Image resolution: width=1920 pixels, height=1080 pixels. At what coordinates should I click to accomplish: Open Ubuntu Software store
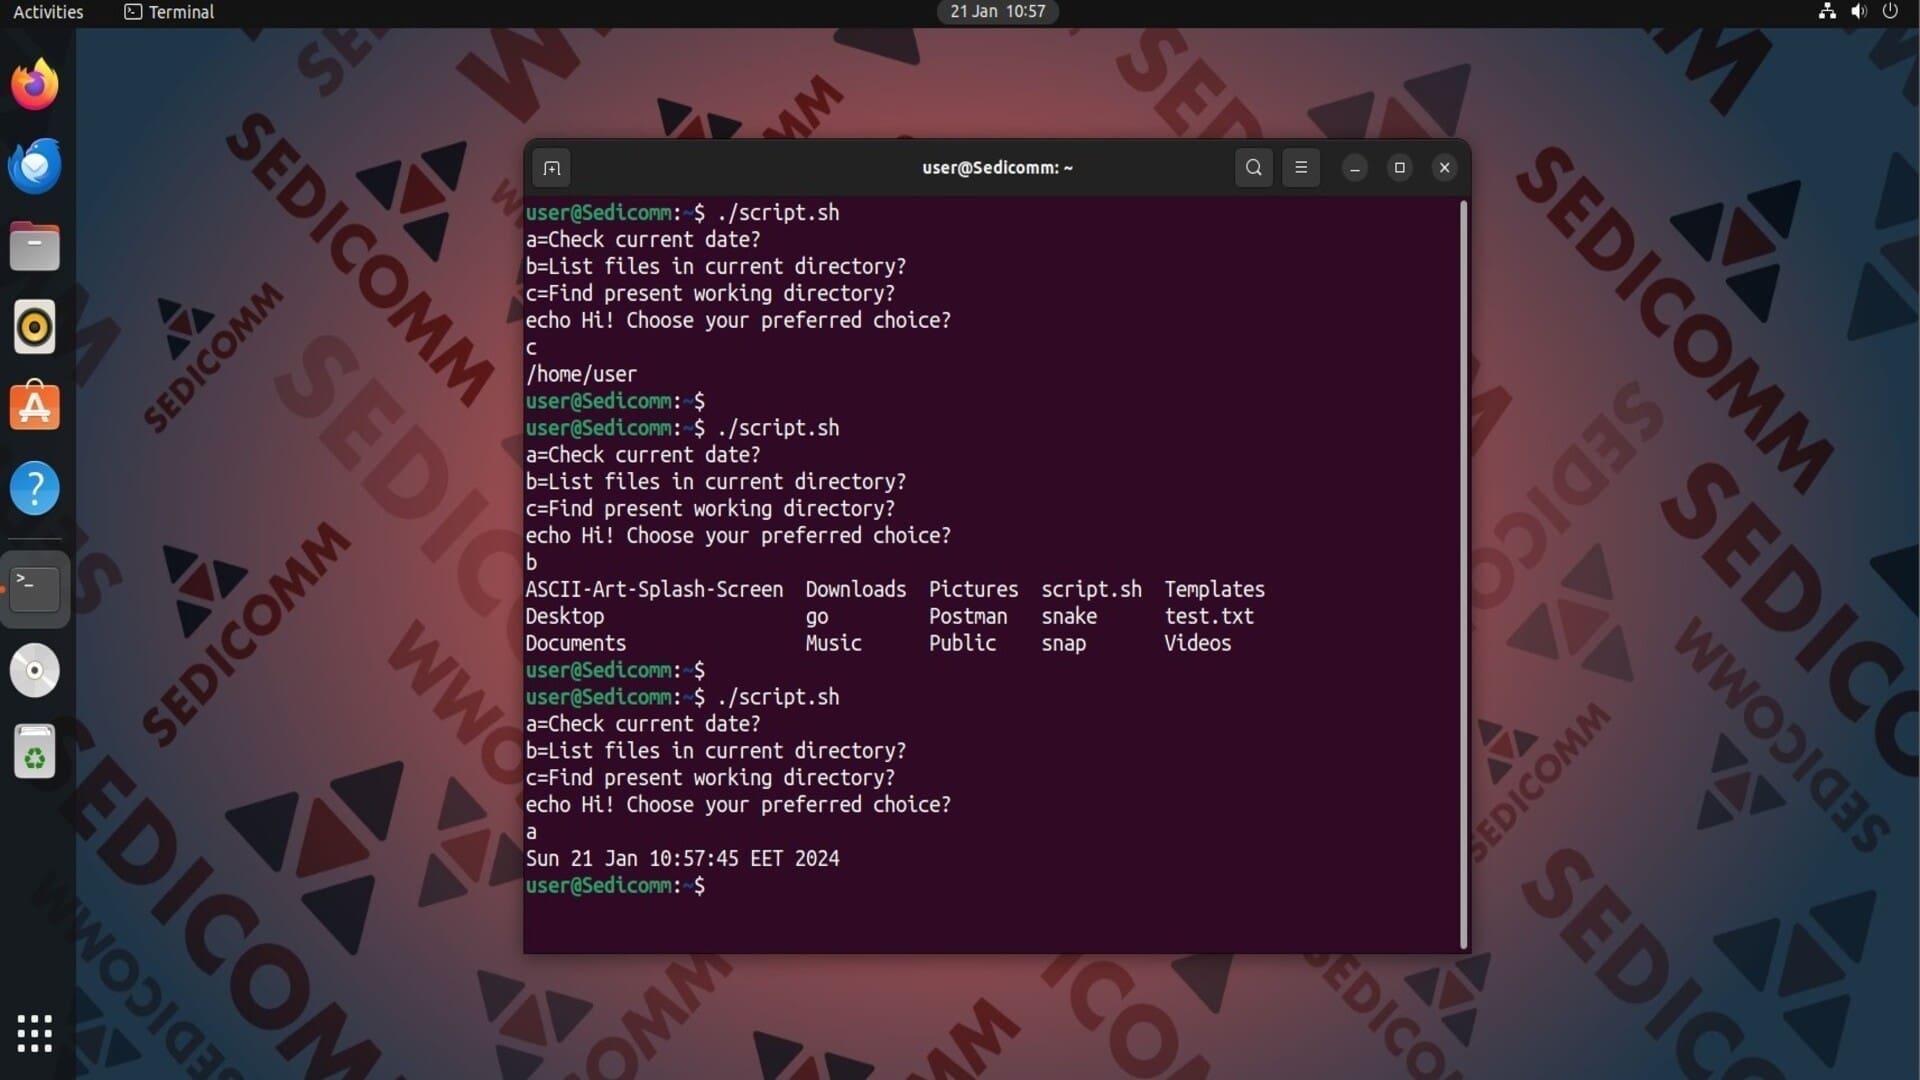point(35,408)
